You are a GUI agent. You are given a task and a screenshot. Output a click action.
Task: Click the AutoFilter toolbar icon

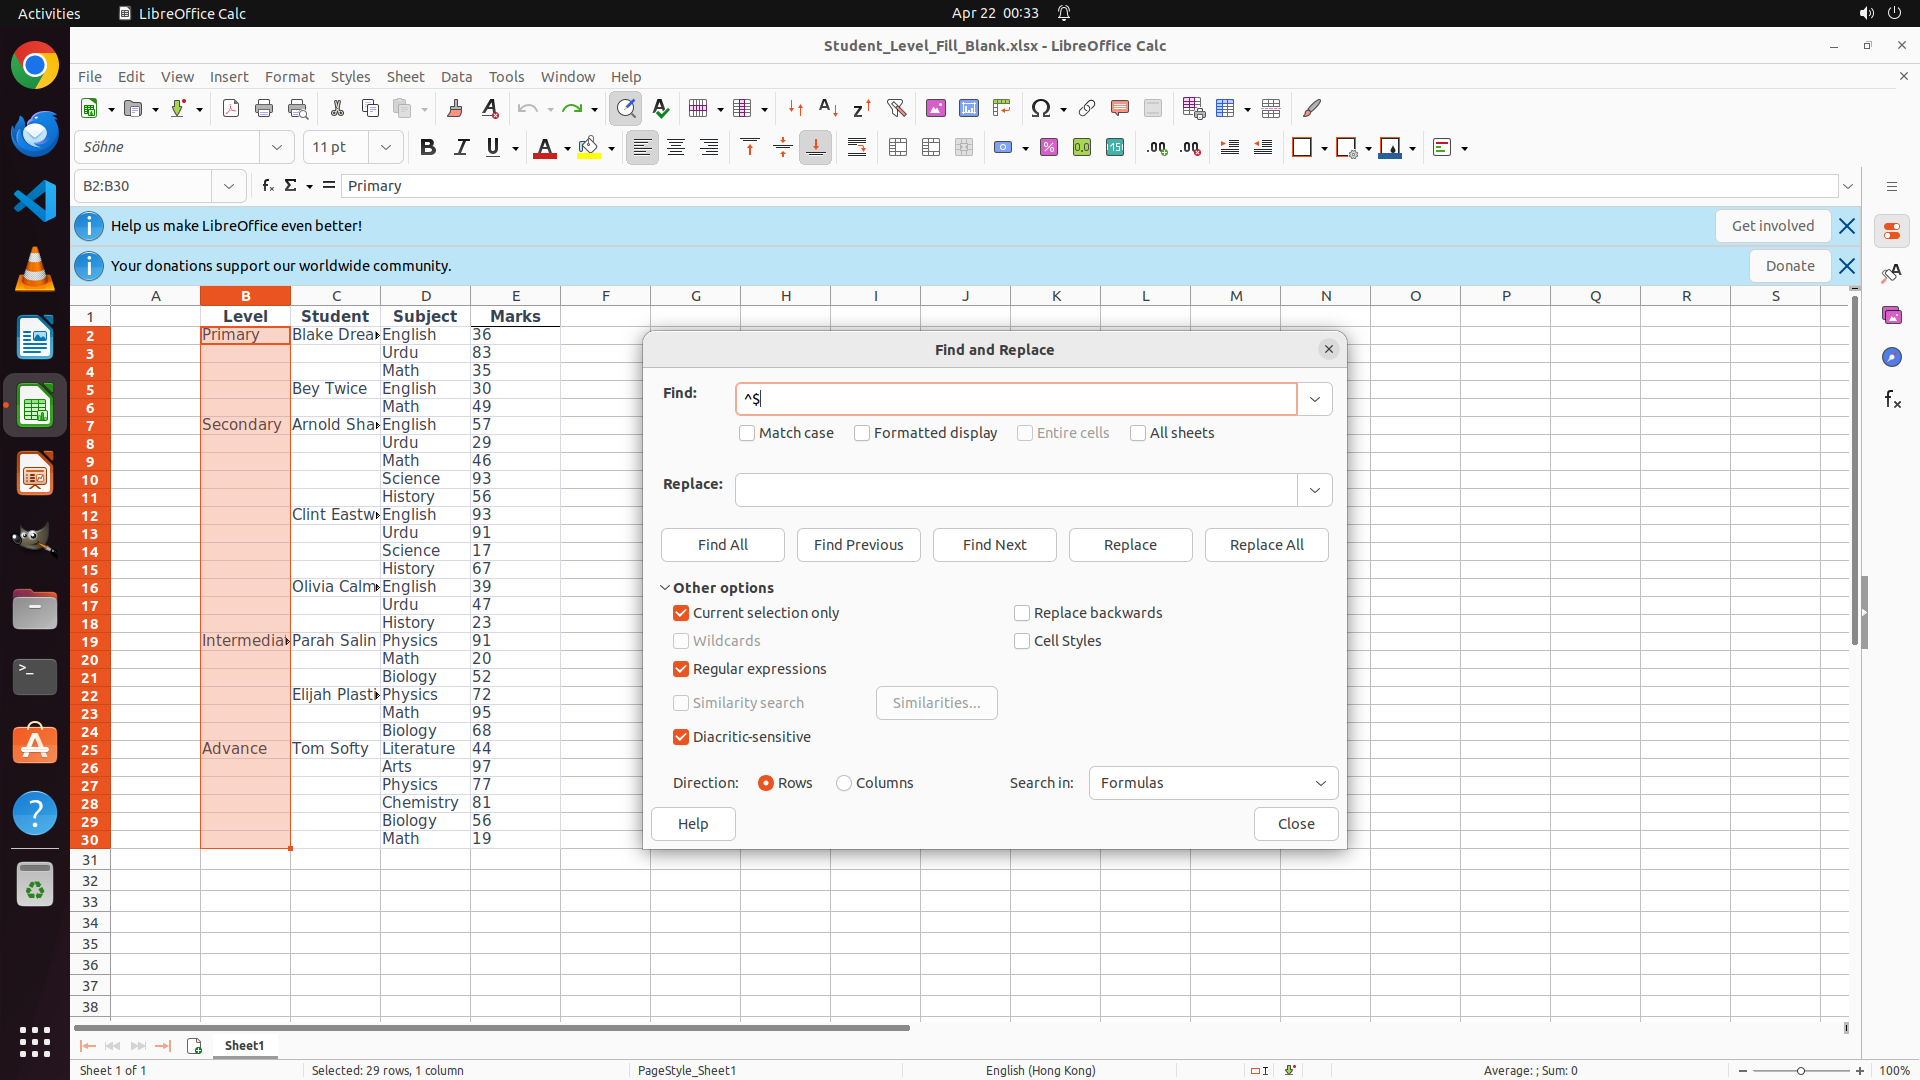tap(896, 108)
